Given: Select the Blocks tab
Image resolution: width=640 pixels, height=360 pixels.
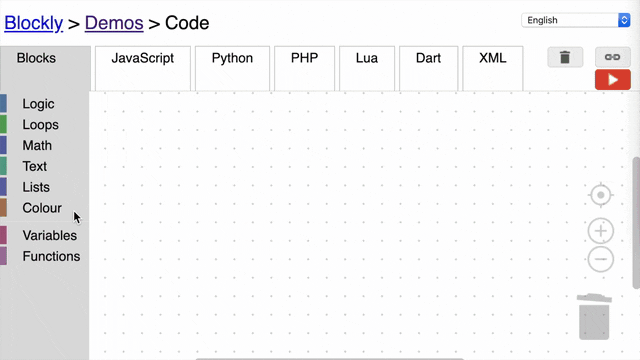Looking at the screenshot, I should [x=36, y=58].
